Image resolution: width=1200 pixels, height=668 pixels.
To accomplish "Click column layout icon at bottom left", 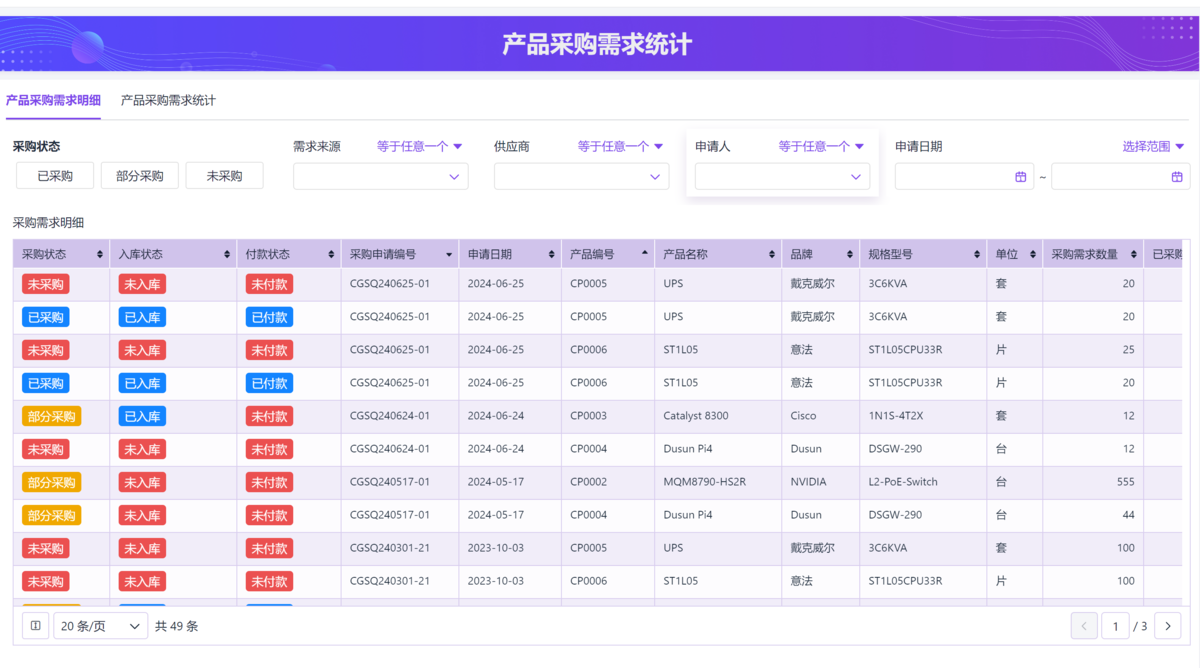I will 35,626.
